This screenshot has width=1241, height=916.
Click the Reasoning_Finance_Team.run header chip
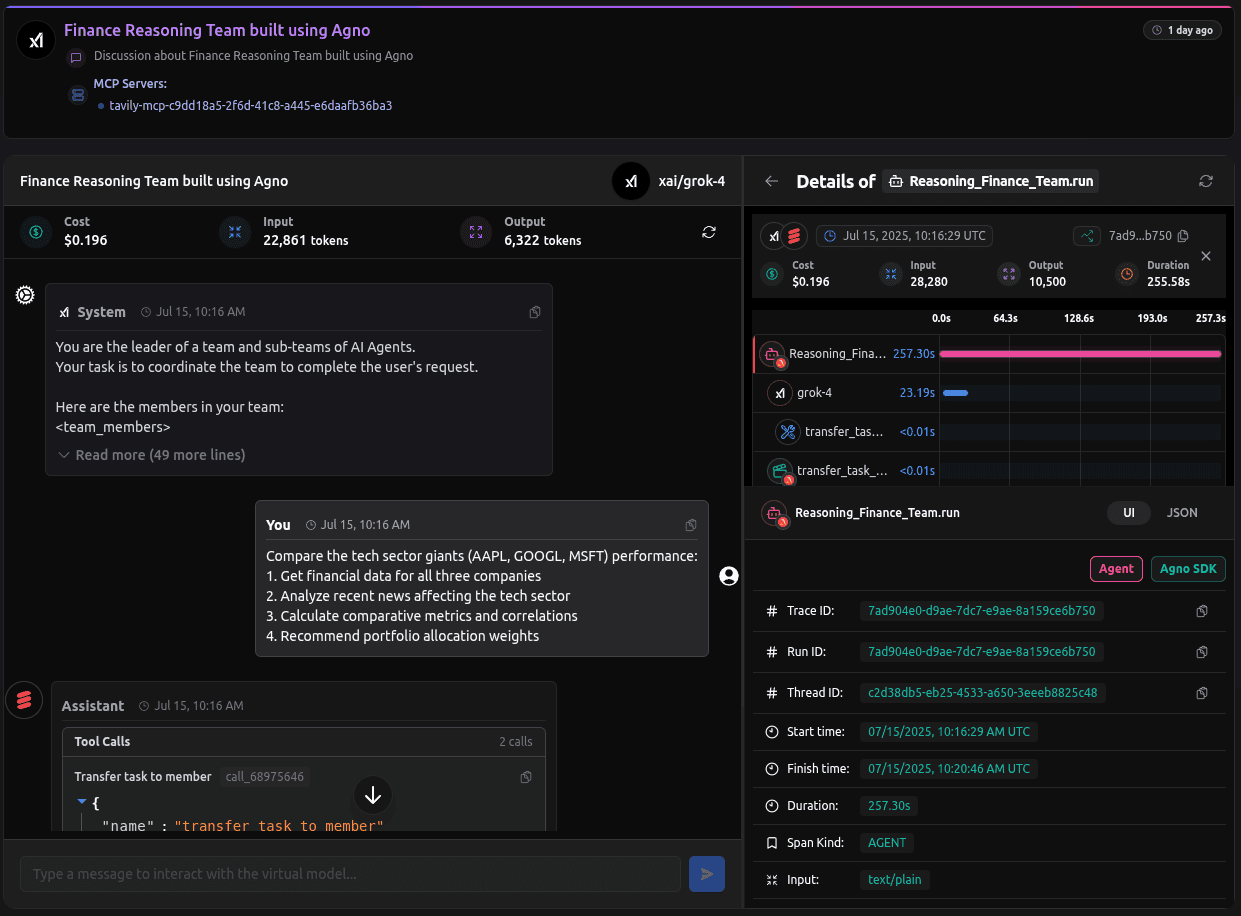coord(991,181)
